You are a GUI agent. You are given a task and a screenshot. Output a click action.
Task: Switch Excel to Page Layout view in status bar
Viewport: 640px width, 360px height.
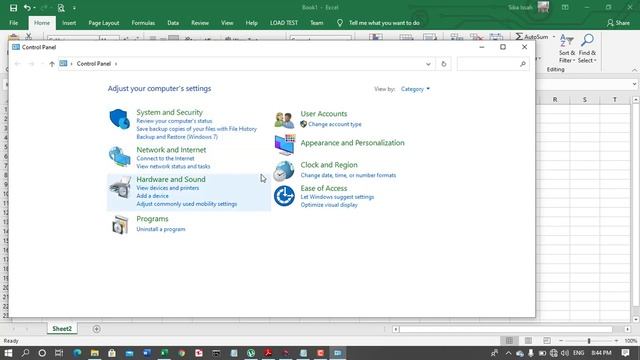point(528,340)
